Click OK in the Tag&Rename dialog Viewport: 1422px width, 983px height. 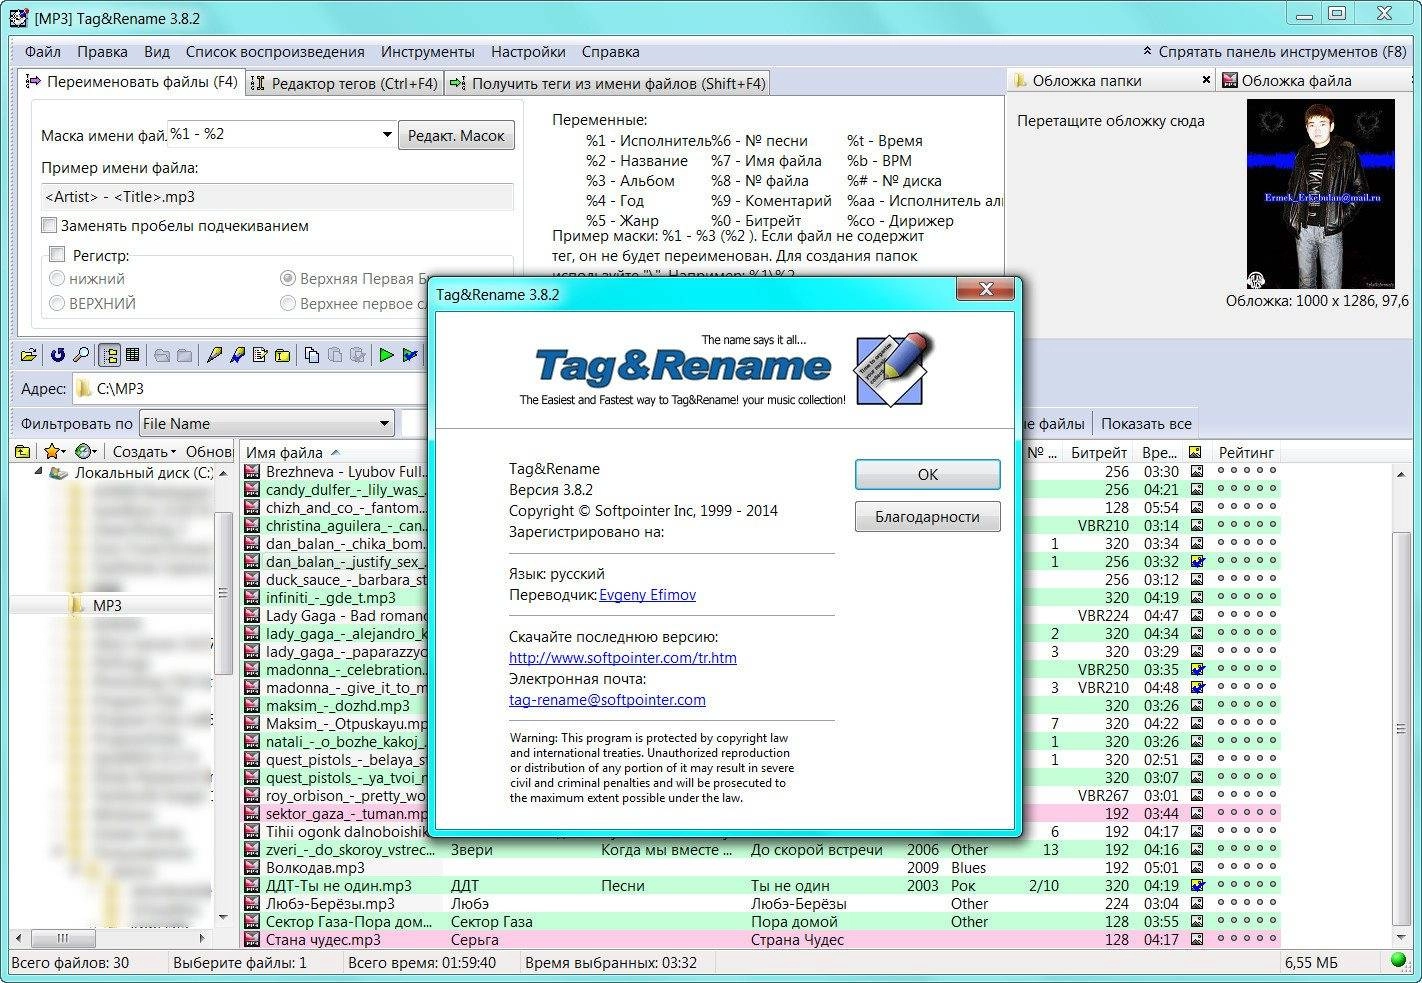pos(927,474)
